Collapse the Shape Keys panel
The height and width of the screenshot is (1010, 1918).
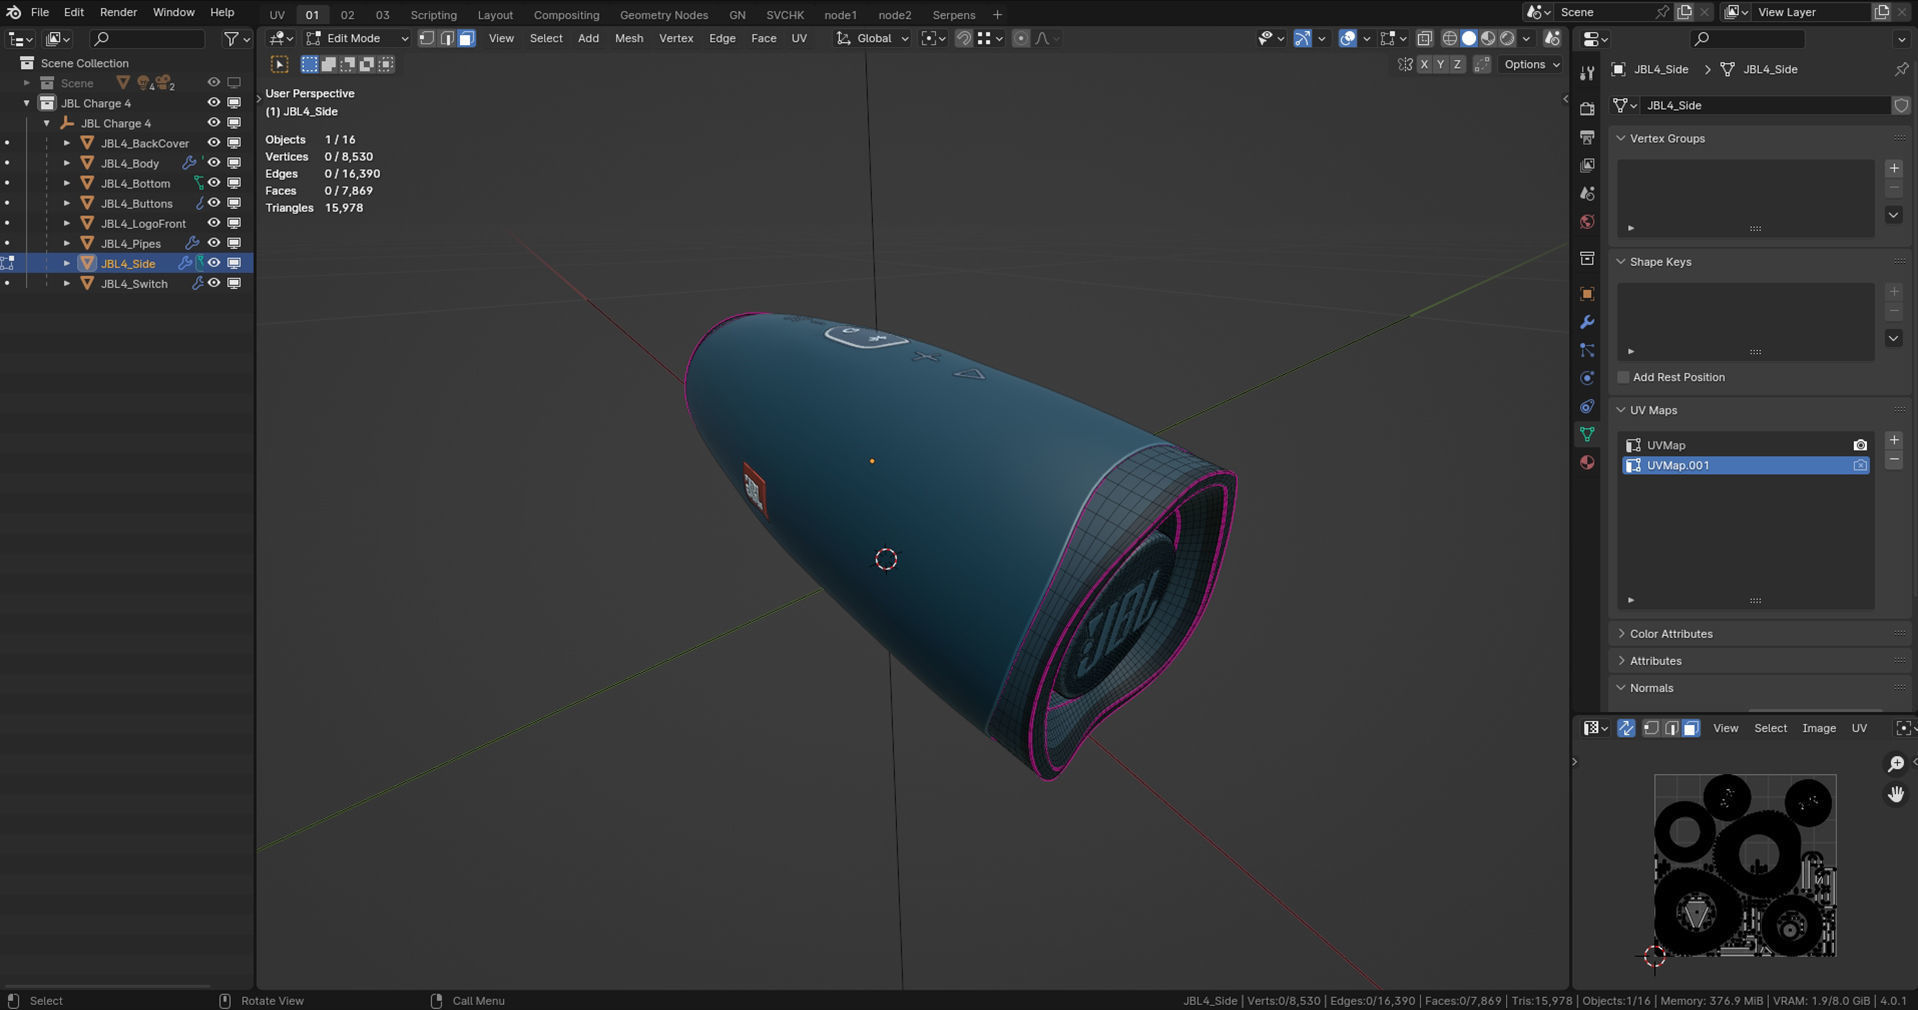pos(1621,261)
